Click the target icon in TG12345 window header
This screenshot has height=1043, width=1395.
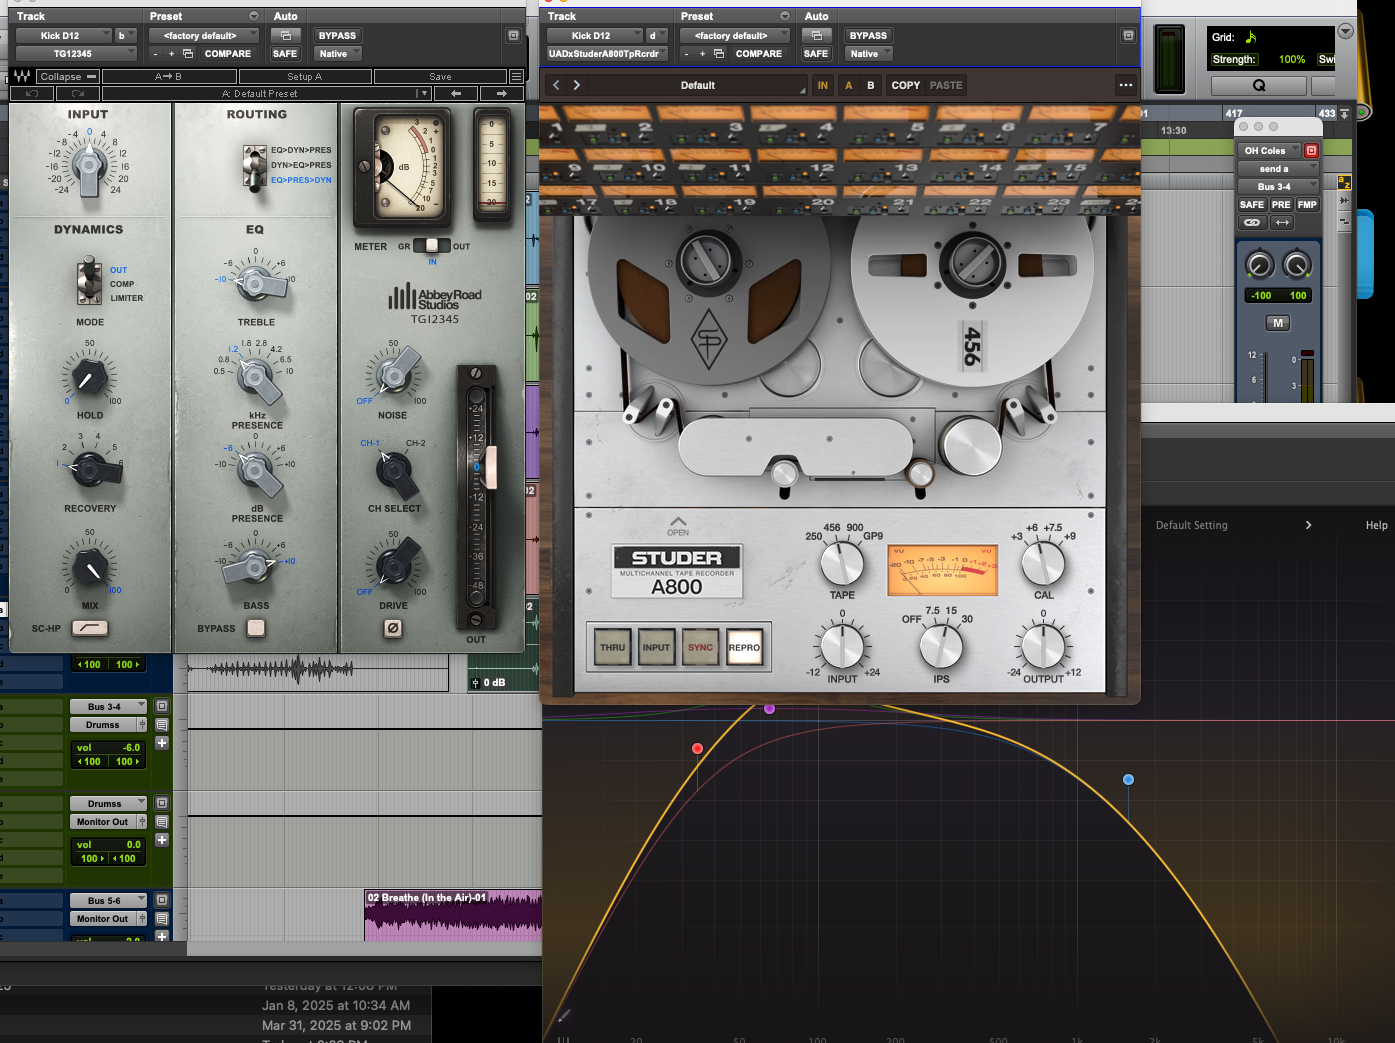(513, 35)
